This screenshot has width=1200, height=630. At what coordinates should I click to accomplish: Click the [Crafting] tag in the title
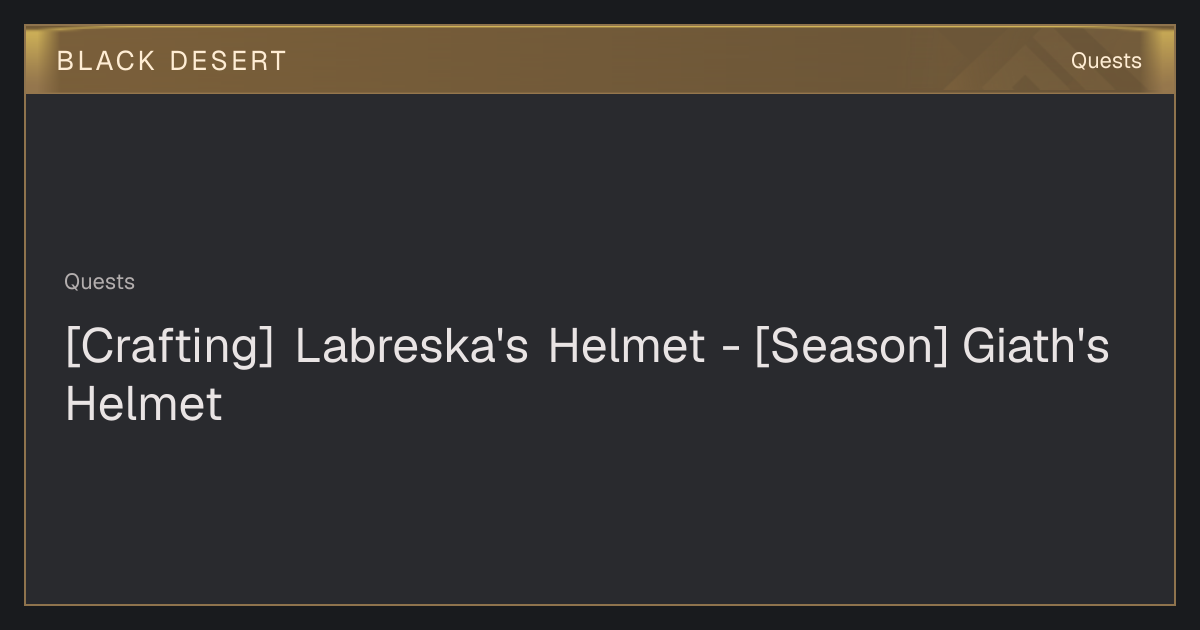(x=169, y=347)
